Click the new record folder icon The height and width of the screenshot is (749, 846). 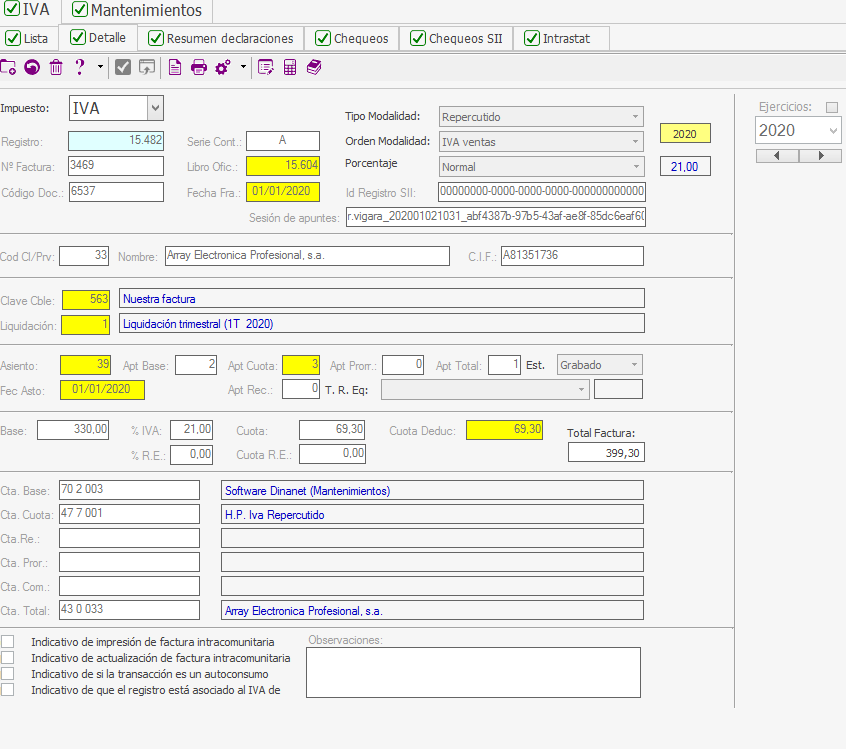coord(8,68)
